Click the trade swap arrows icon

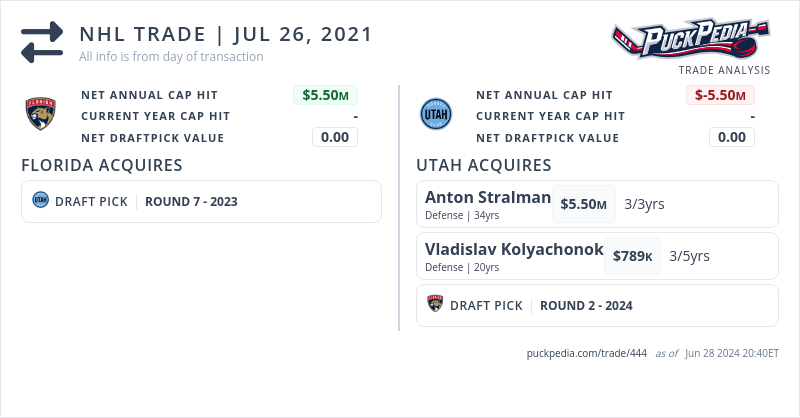pos(42,42)
